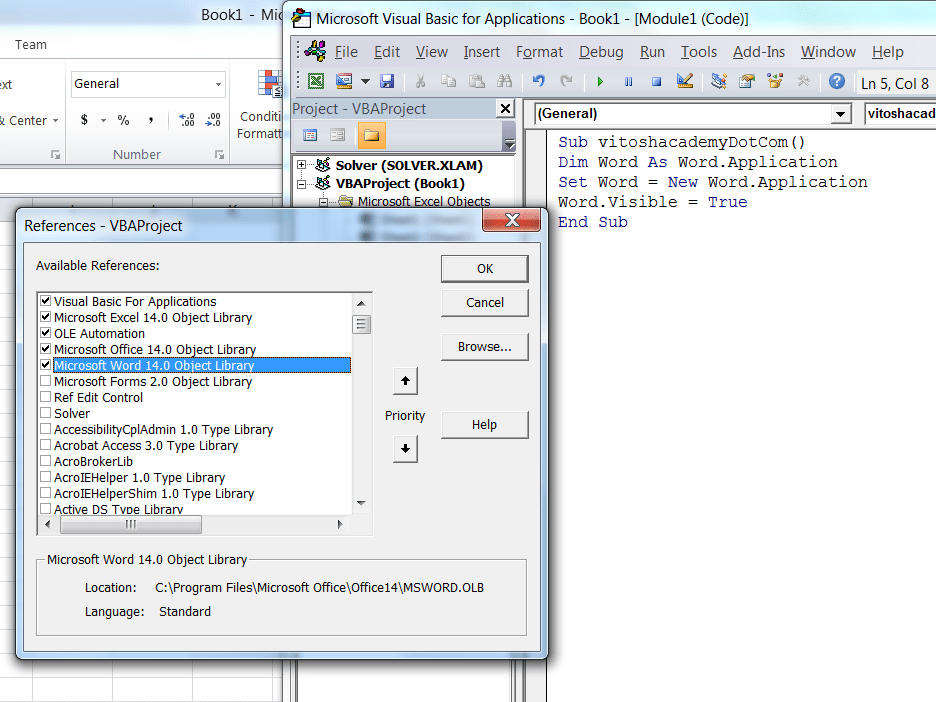The image size is (936, 702).
Task: Click the View Microsoft Excel icon
Action: [x=317, y=82]
